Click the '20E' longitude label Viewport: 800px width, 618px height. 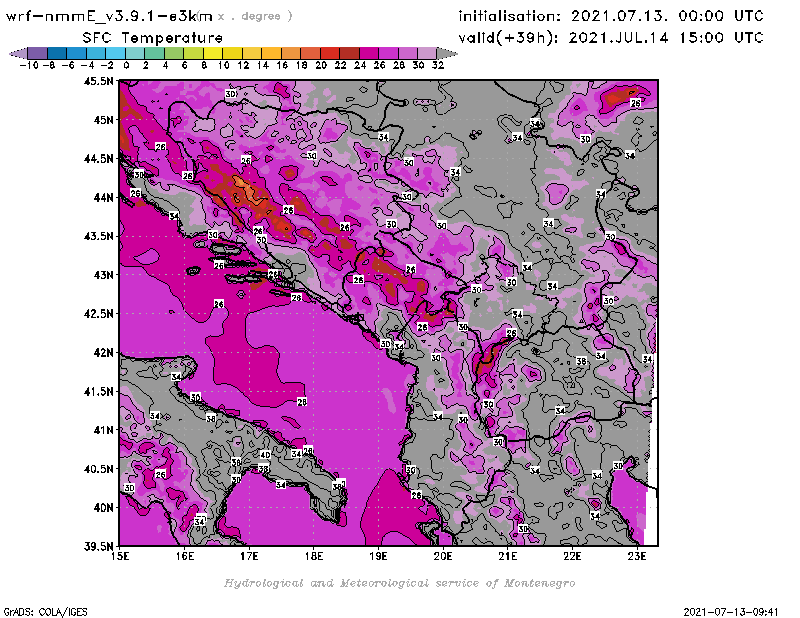click(443, 556)
